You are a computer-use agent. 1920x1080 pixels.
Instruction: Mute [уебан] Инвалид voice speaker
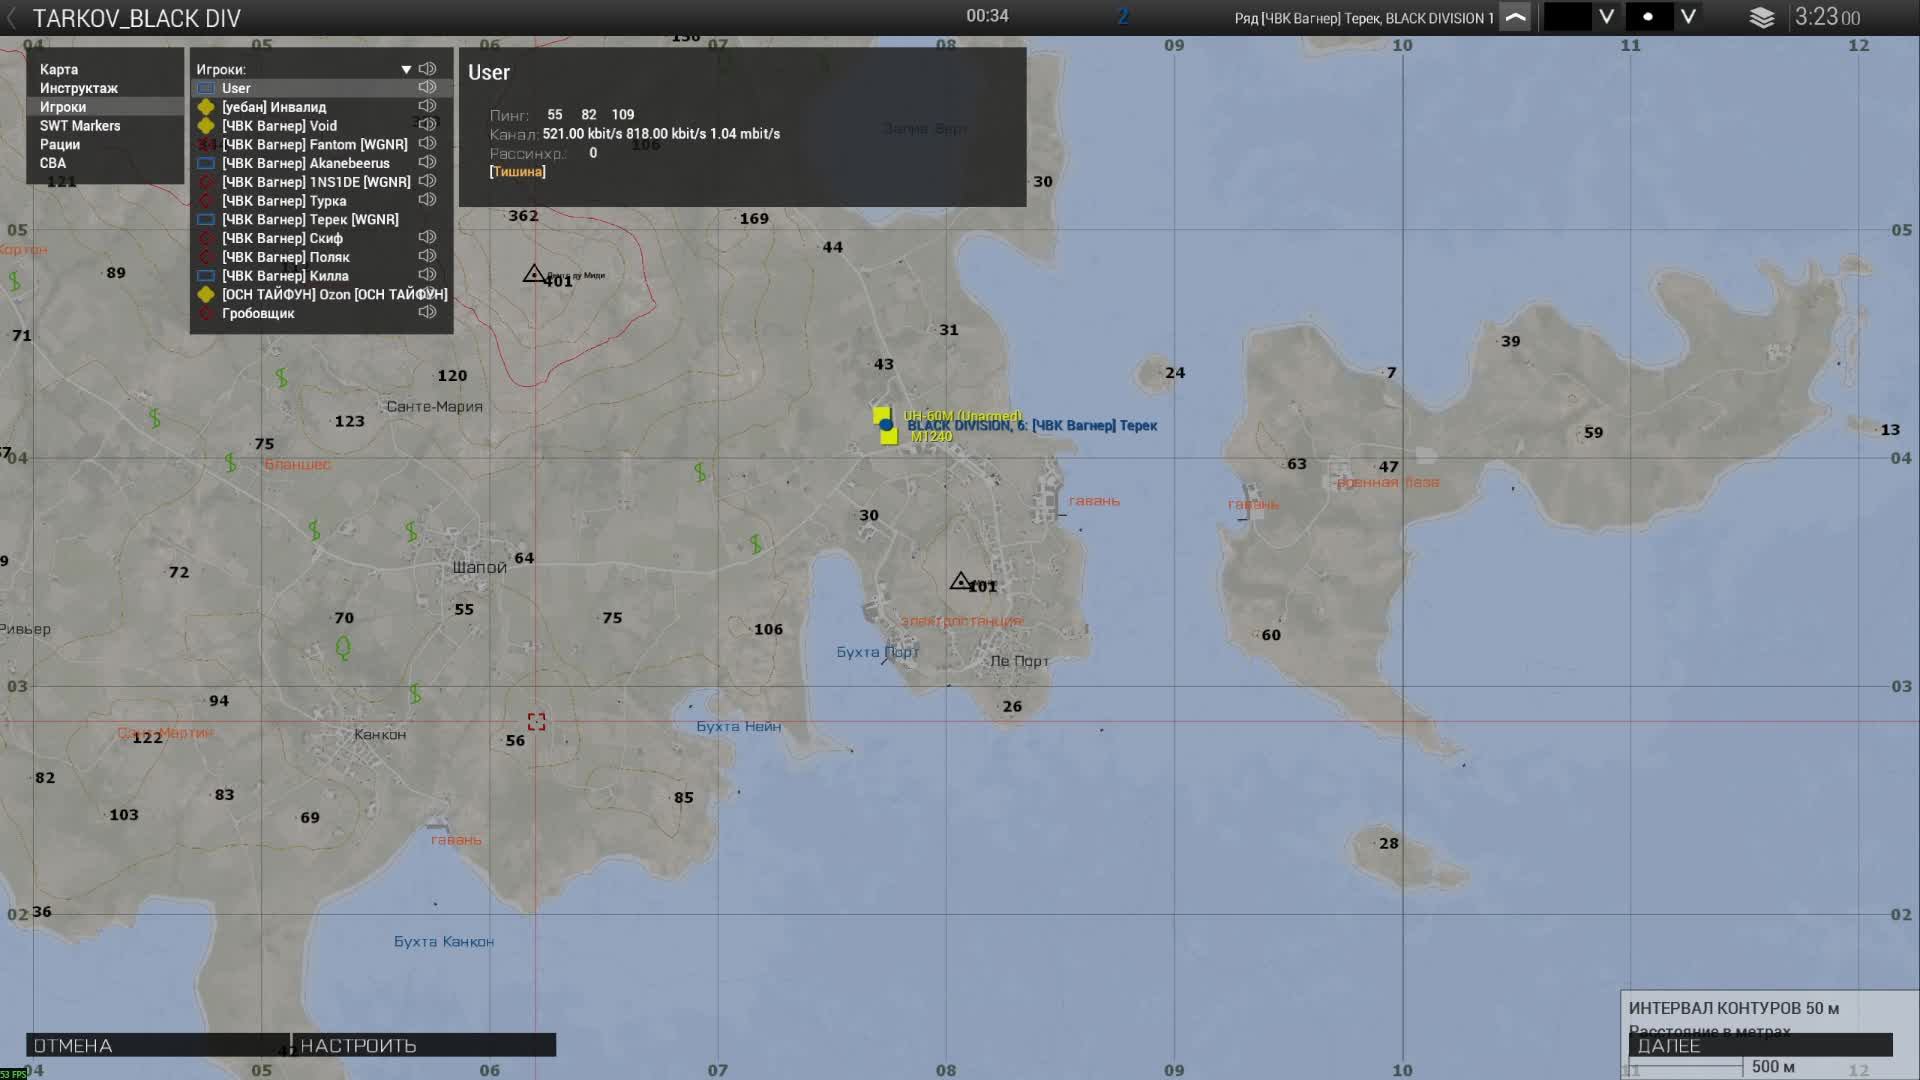pyautogui.click(x=428, y=106)
